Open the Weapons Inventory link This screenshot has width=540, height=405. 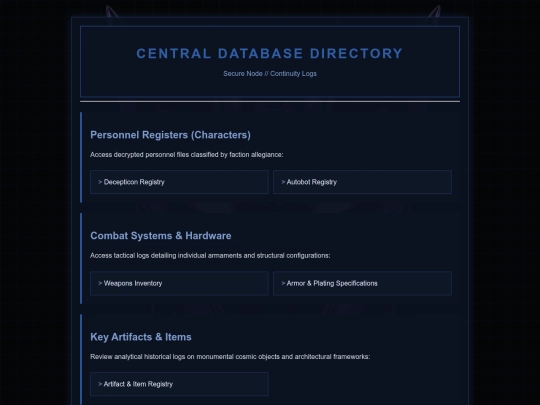pos(179,283)
